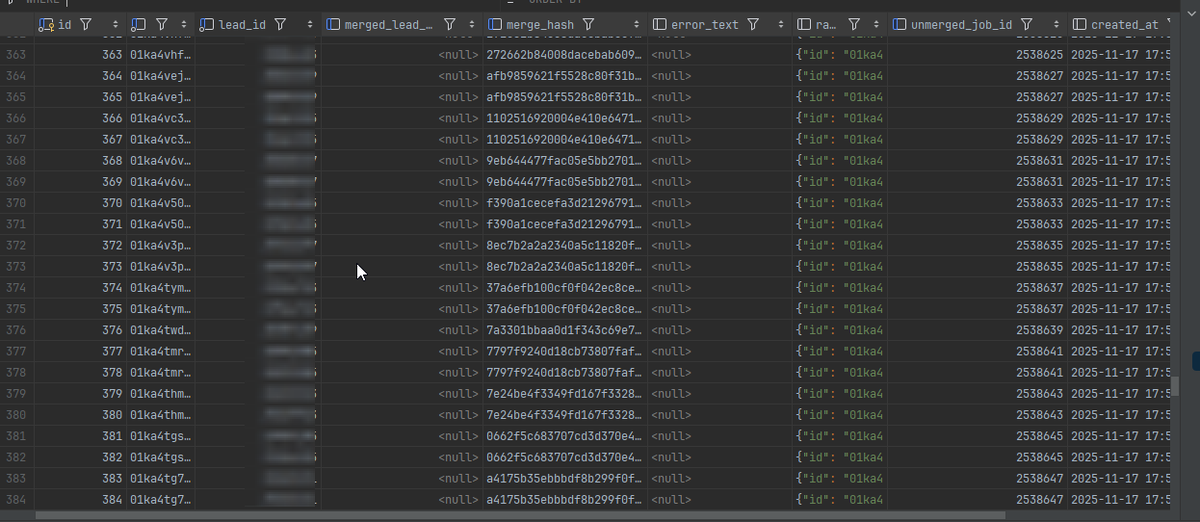Select created_at cell in row 378
1200x522 pixels.
(1120, 372)
